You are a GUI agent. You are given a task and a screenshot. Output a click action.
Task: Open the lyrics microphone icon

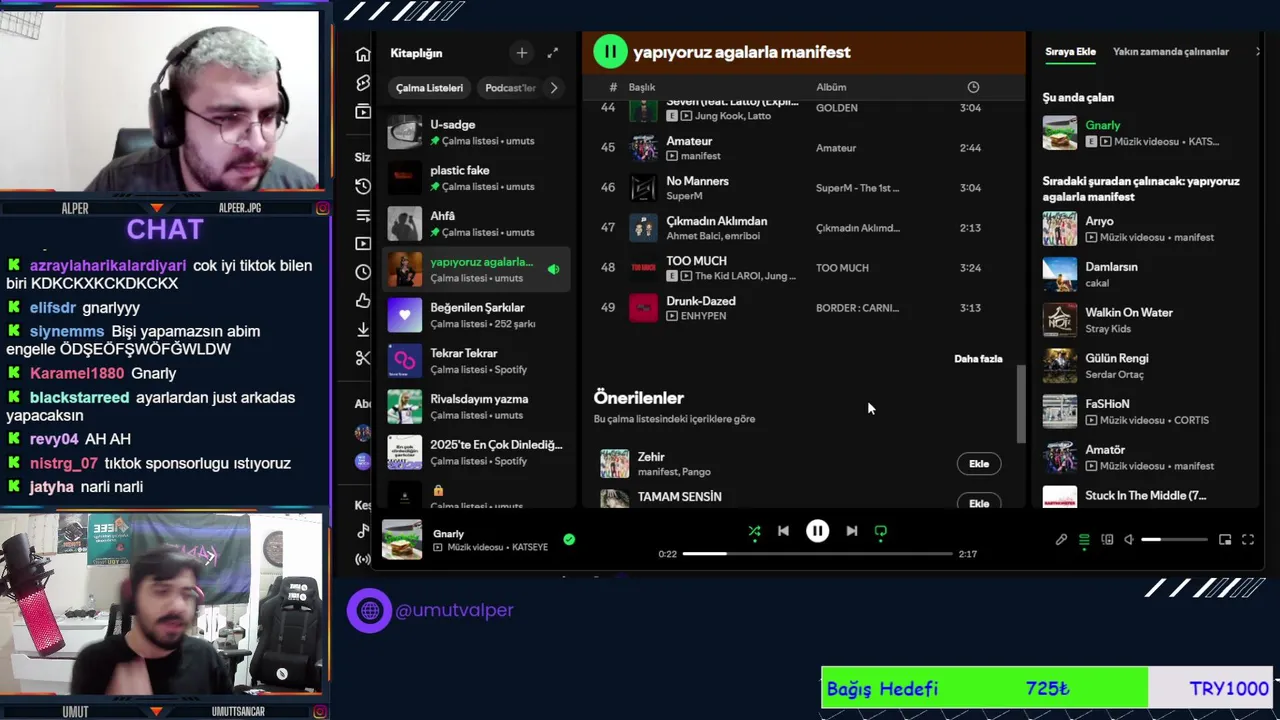pos(1061,540)
